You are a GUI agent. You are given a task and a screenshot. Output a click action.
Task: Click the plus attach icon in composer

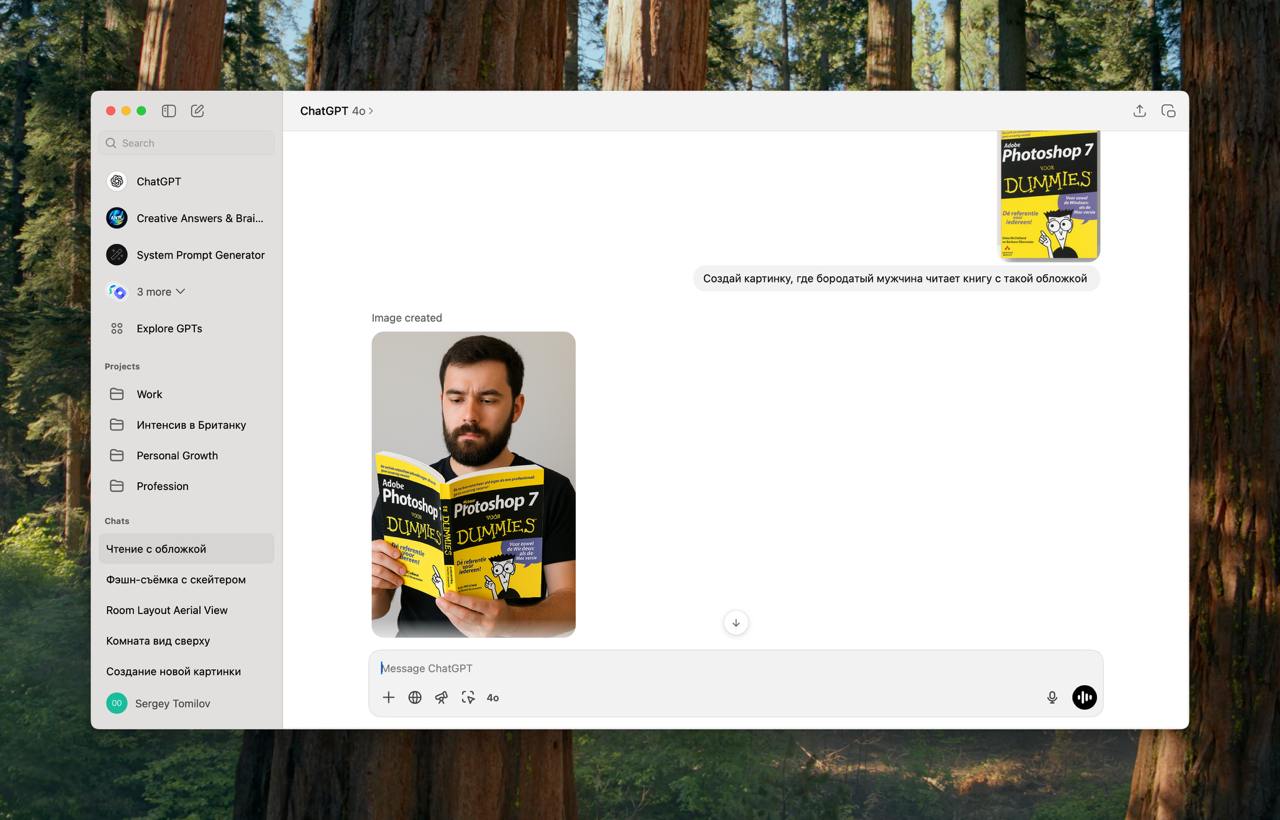click(388, 698)
